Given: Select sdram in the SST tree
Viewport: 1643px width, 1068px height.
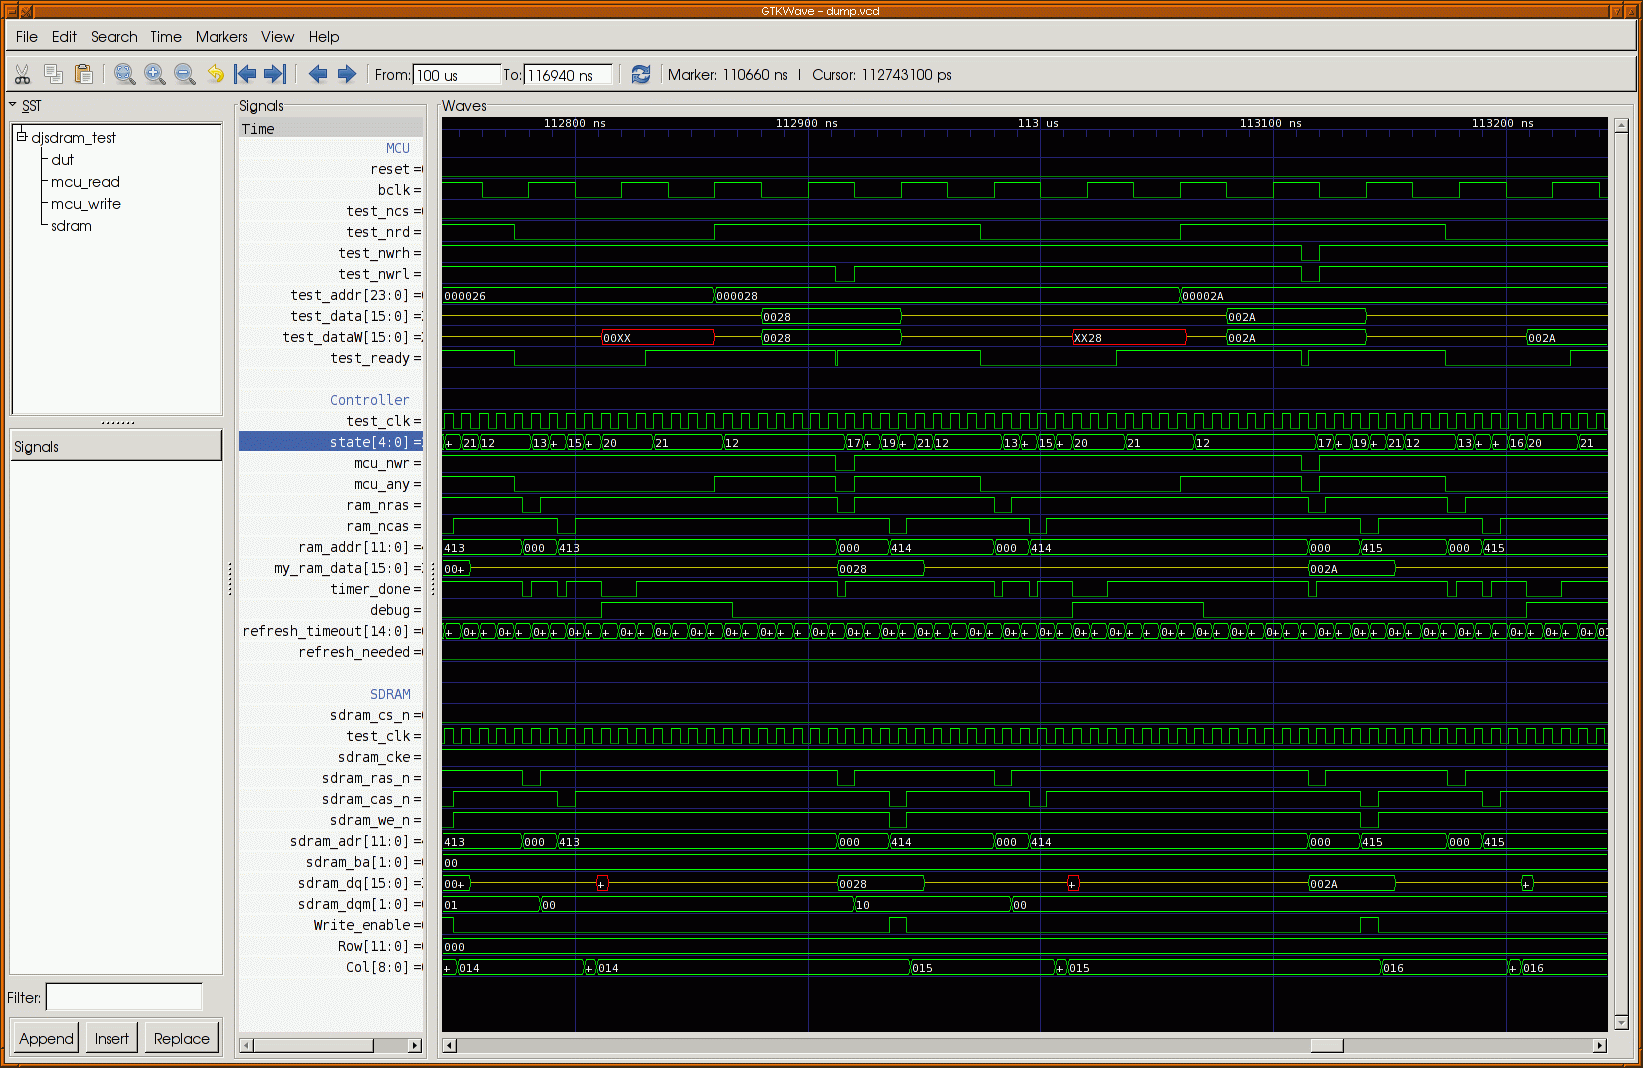Looking at the screenshot, I should [x=71, y=226].
